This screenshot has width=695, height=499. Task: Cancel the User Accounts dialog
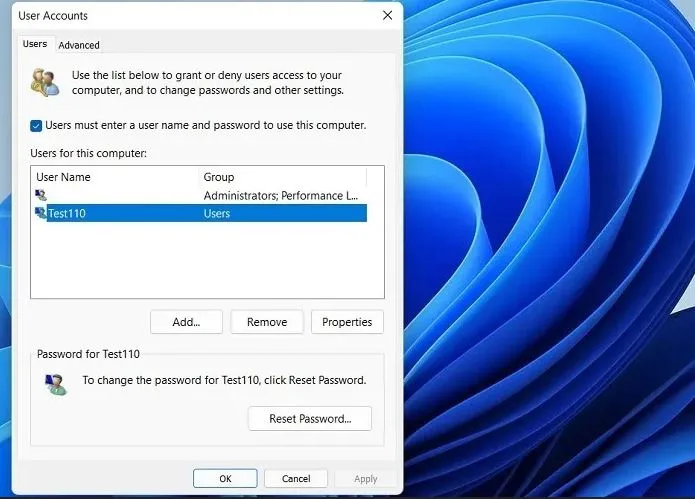coord(296,479)
